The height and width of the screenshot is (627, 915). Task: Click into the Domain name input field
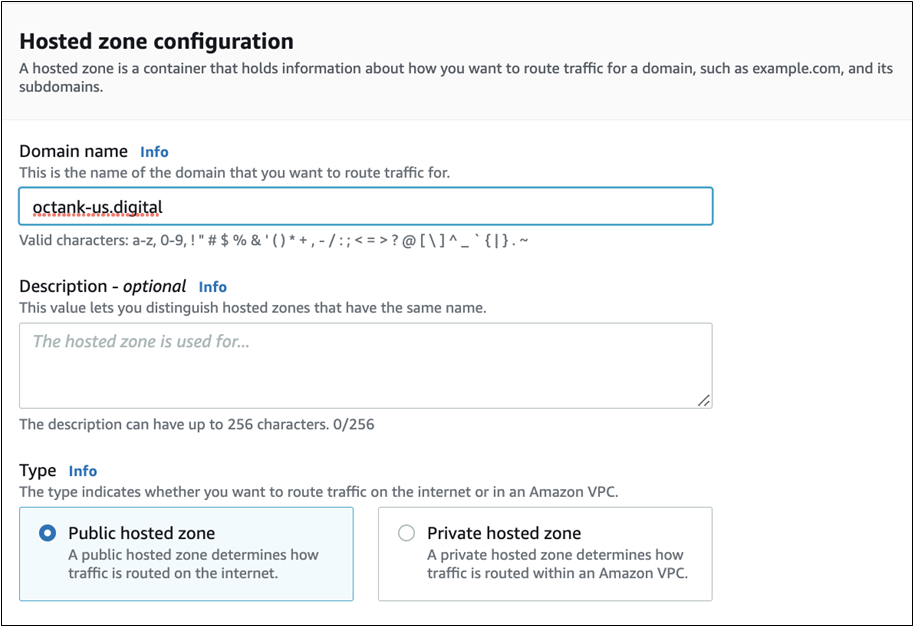point(400,207)
